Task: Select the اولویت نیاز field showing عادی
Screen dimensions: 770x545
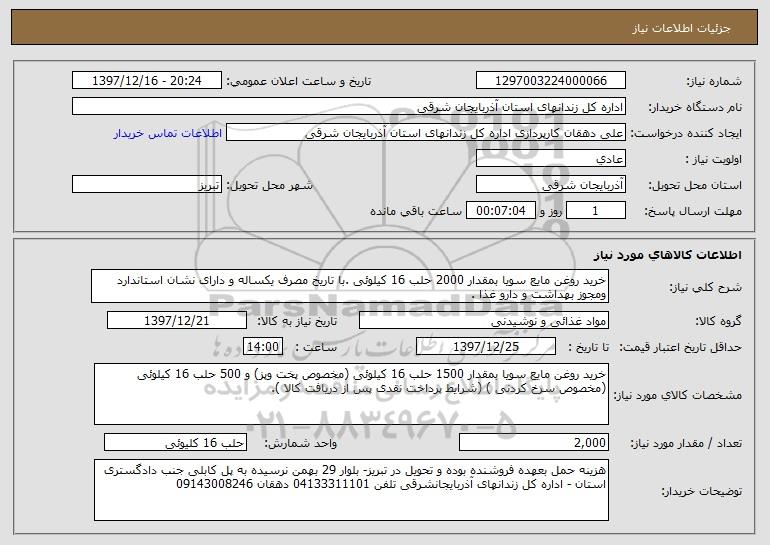Action: tap(551, 159)
